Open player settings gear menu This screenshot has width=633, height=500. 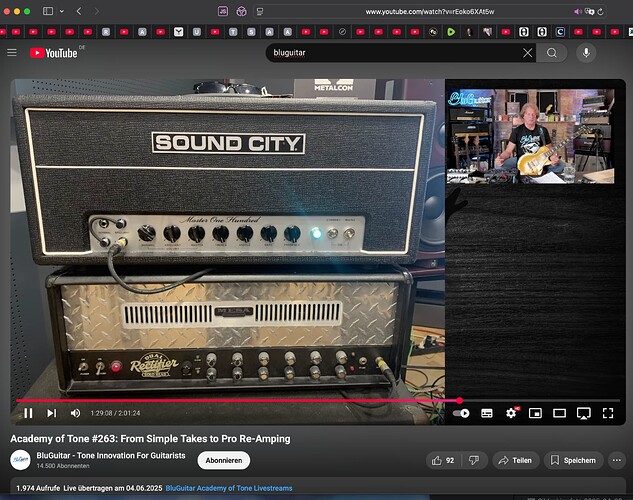[x=511, y=413]
